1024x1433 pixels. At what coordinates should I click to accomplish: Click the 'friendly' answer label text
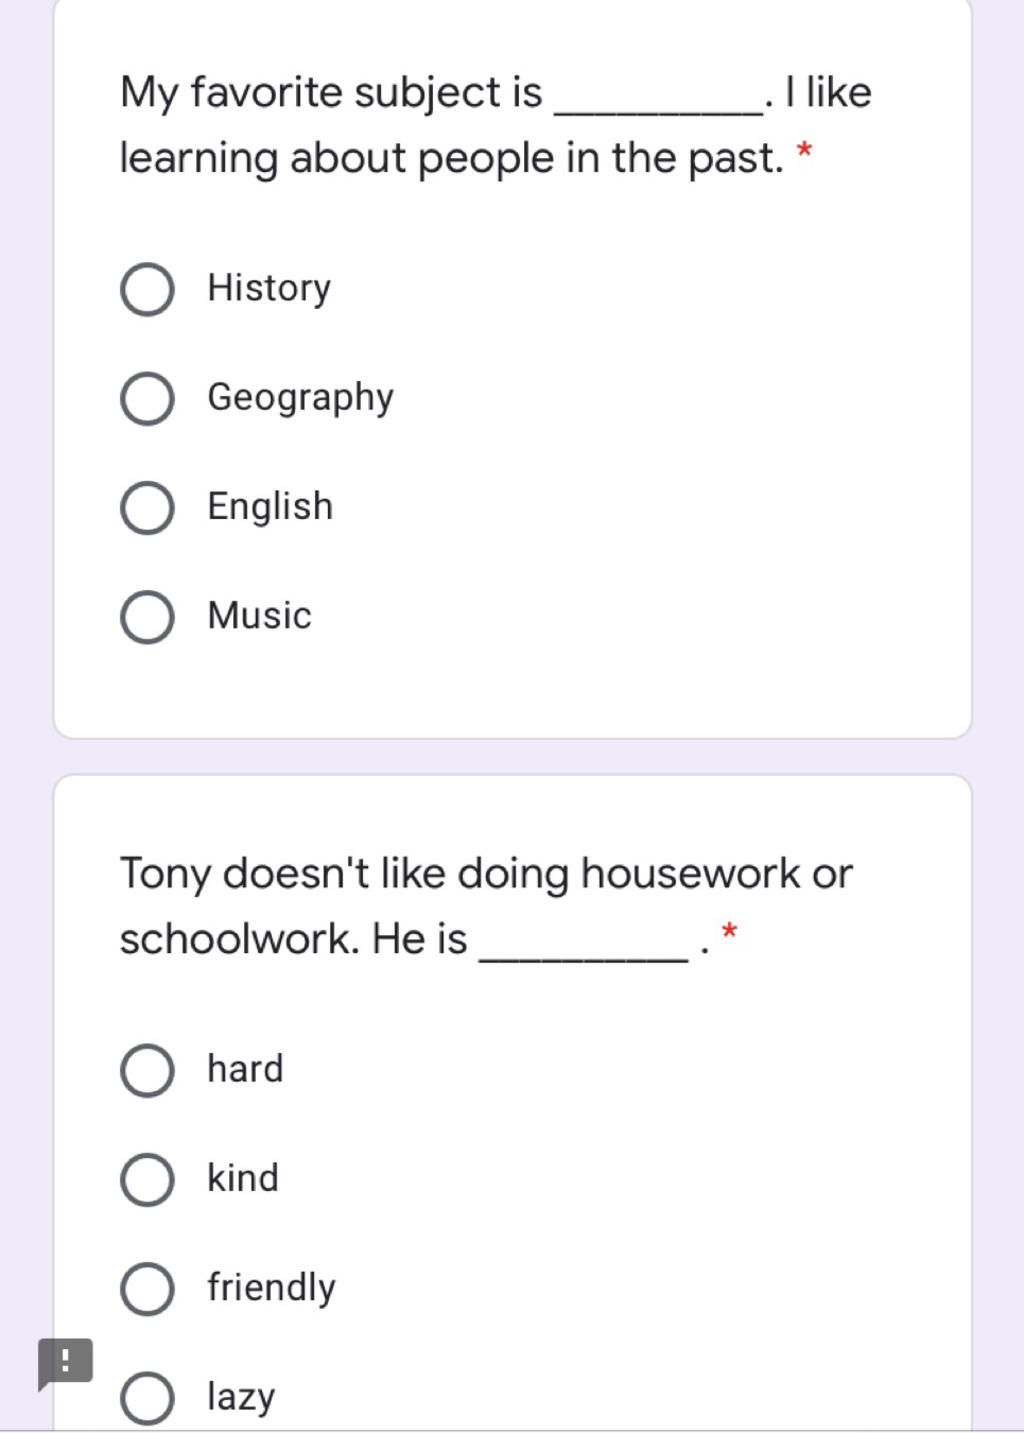271,1287
